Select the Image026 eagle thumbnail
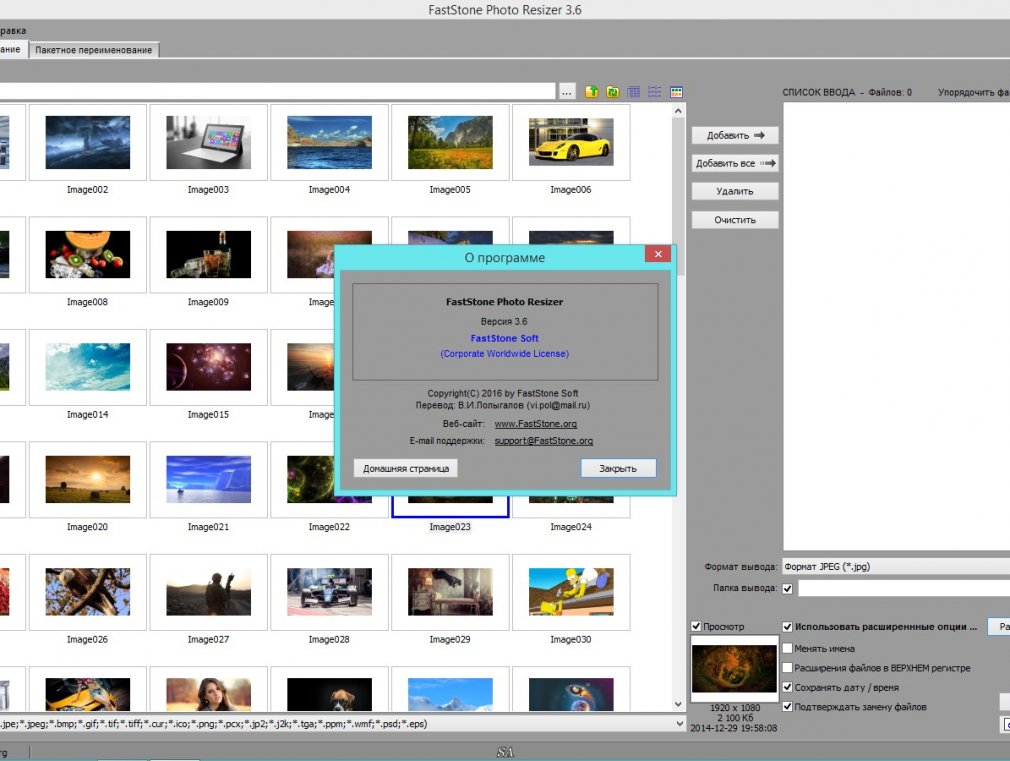This screenshot has height=761, width=1010. (x=88, y=592)
